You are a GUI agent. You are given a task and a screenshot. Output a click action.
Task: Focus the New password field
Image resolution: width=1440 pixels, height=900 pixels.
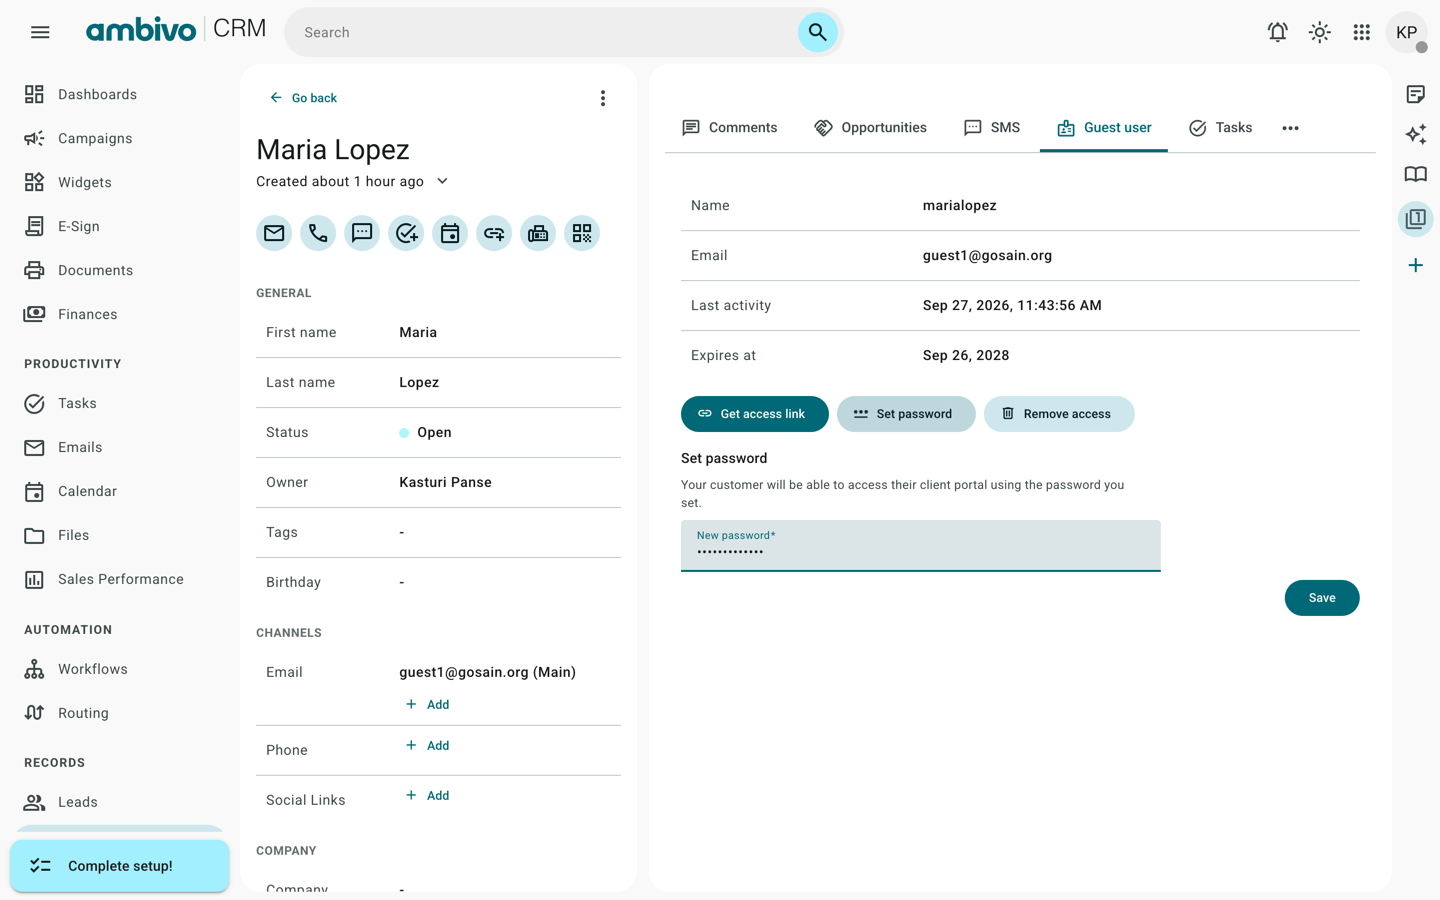pos(921,545)
